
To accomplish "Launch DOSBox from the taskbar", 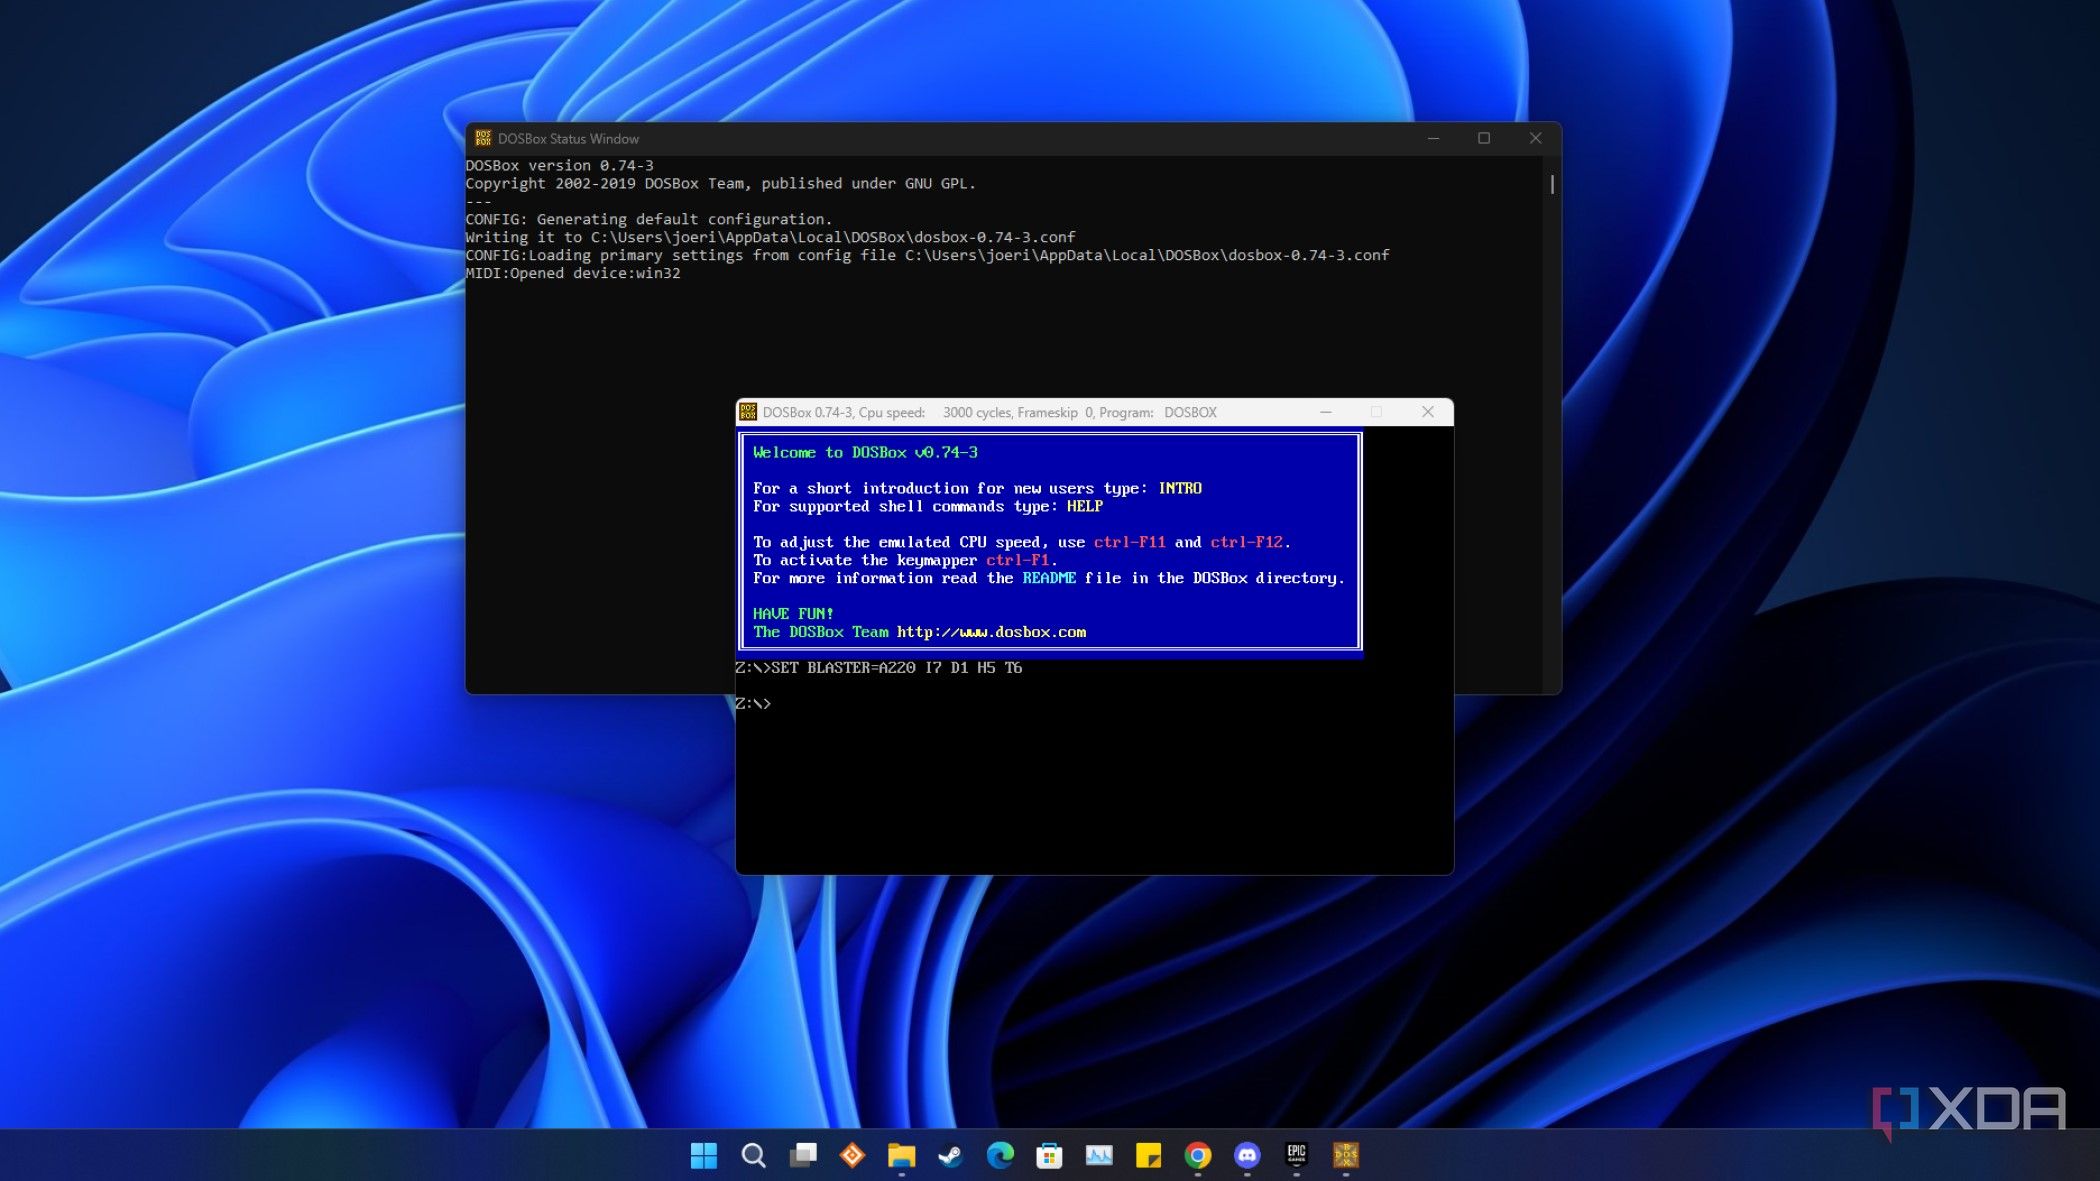I will [1347, 1154].
